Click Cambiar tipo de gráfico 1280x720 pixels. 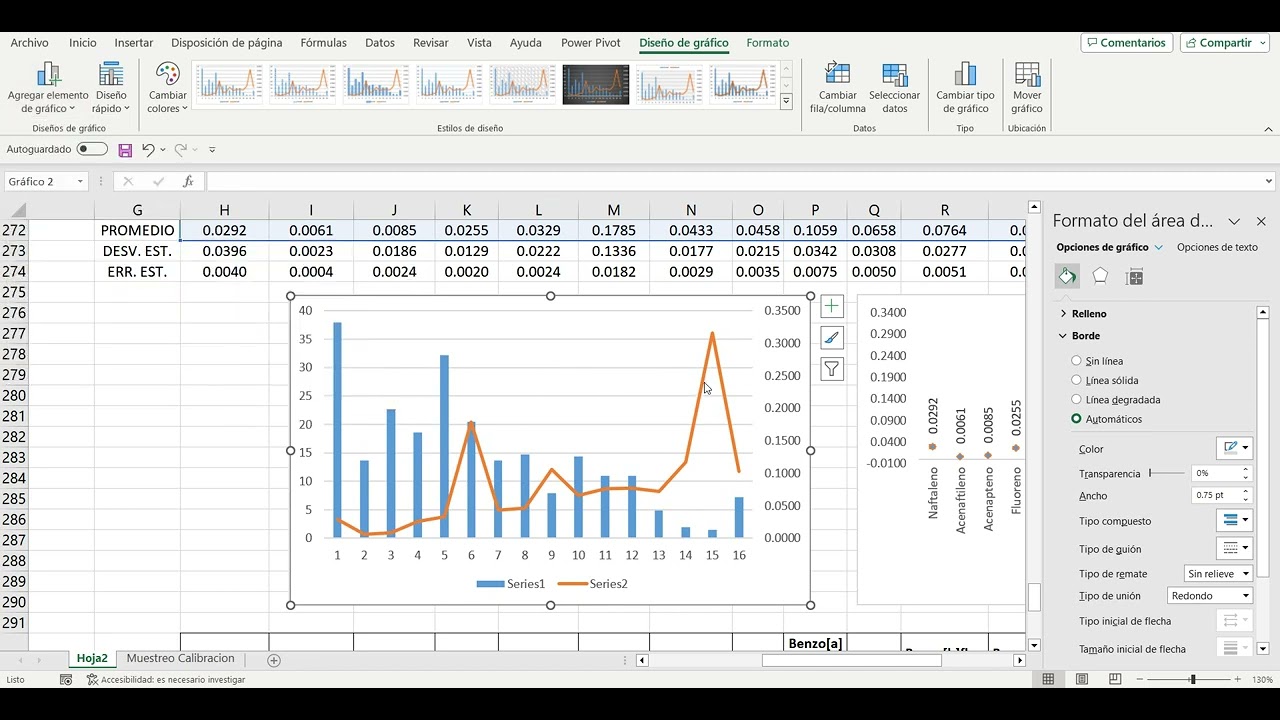click(x=965, y=88)
